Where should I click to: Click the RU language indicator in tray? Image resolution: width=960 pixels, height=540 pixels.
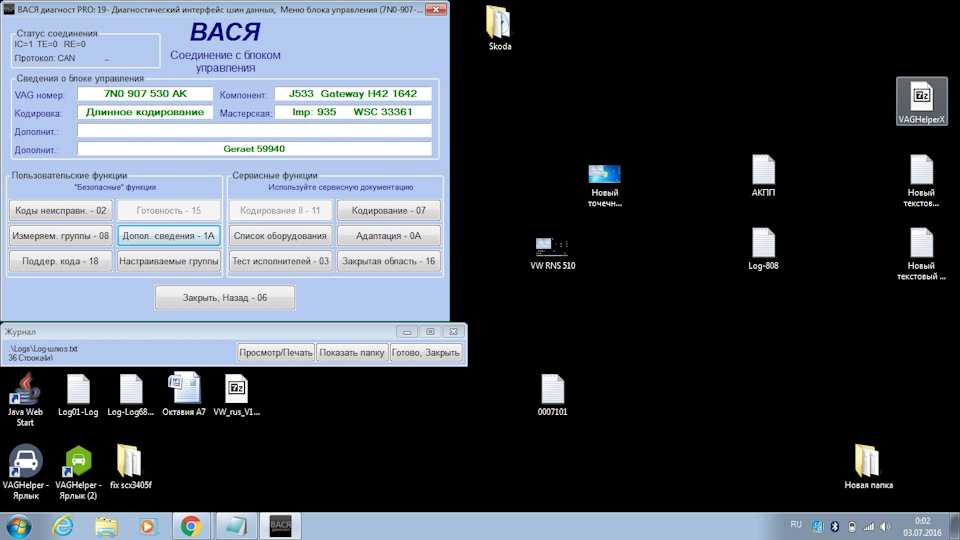click(796, 524)
